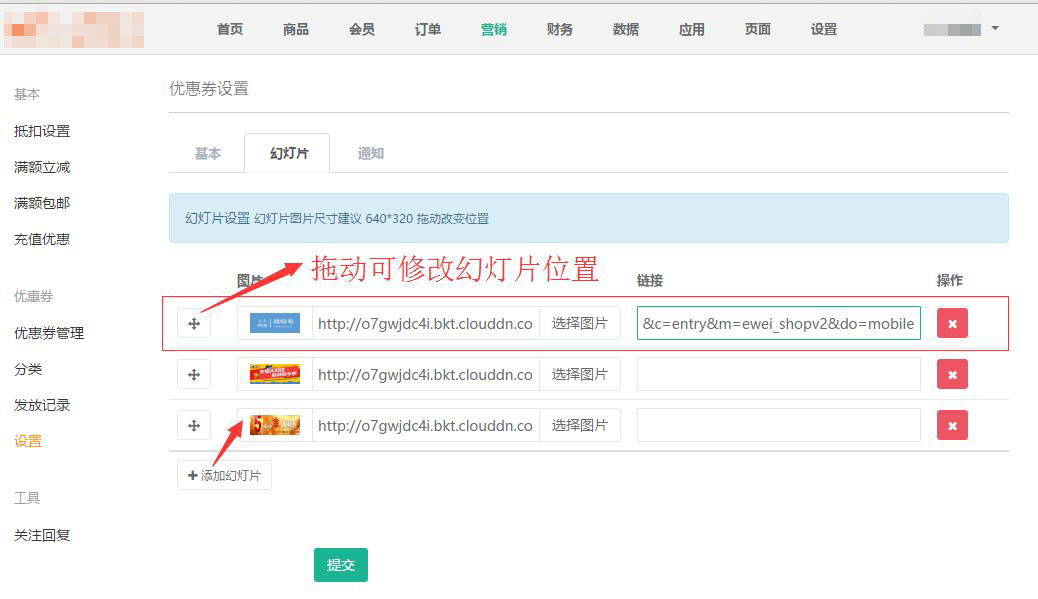Open the 营销 top menu
This screenshot has width=1038, height=599.
pos(494,29)
